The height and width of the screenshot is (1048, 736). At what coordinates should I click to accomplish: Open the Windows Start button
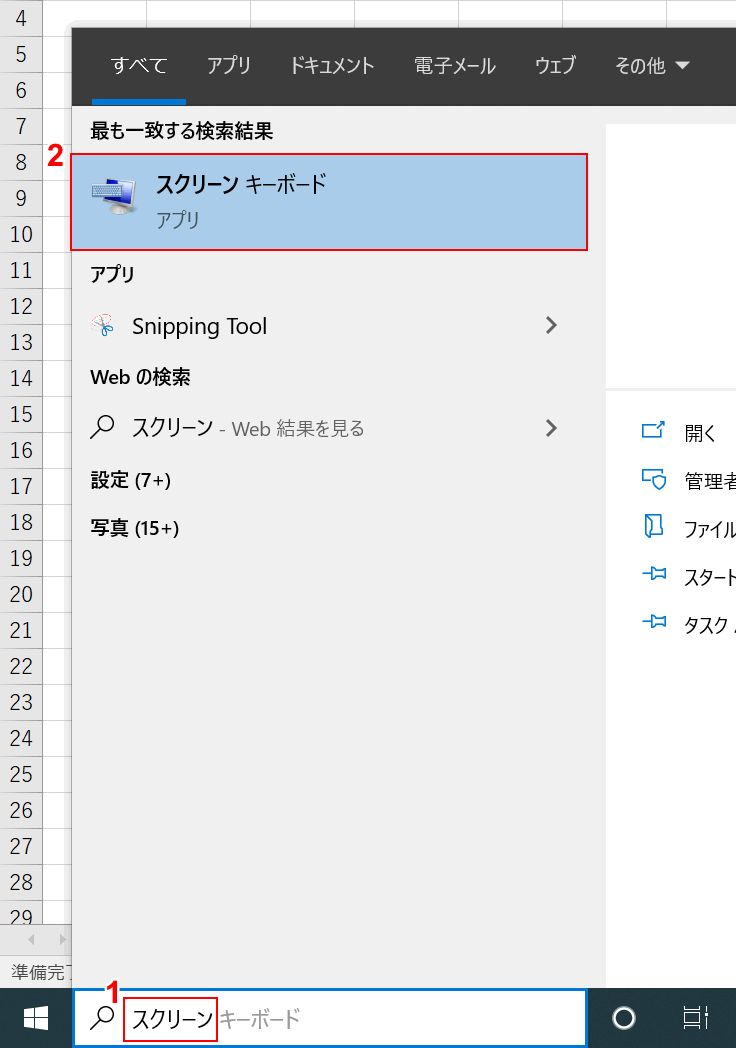click(x=37, y=1017)
